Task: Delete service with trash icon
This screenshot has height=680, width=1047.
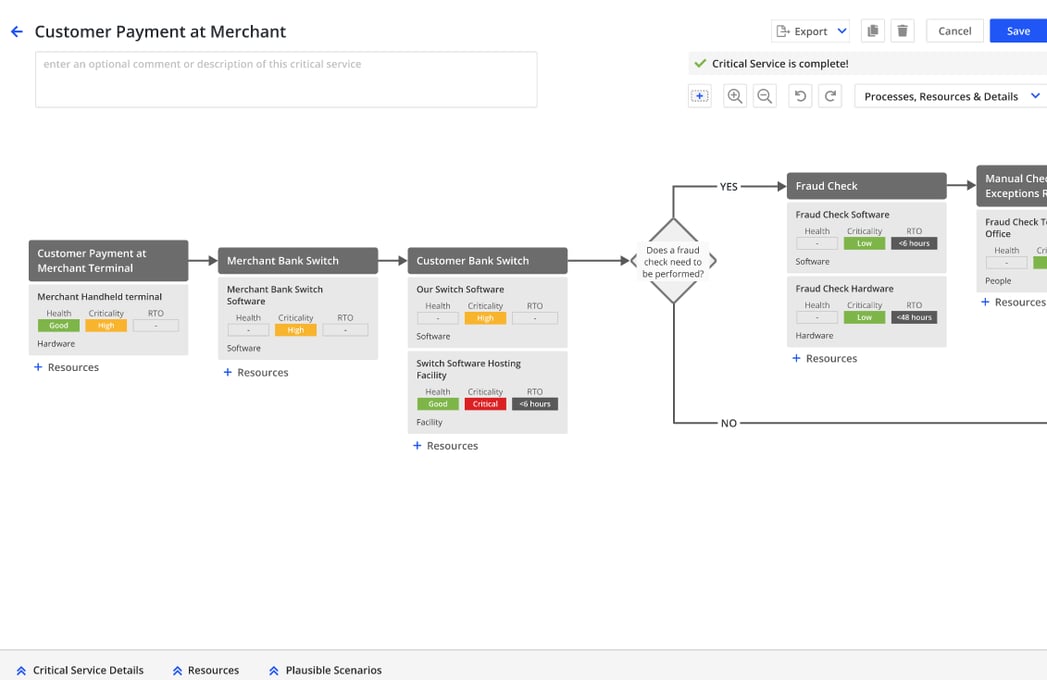Action: pos(902,31)
